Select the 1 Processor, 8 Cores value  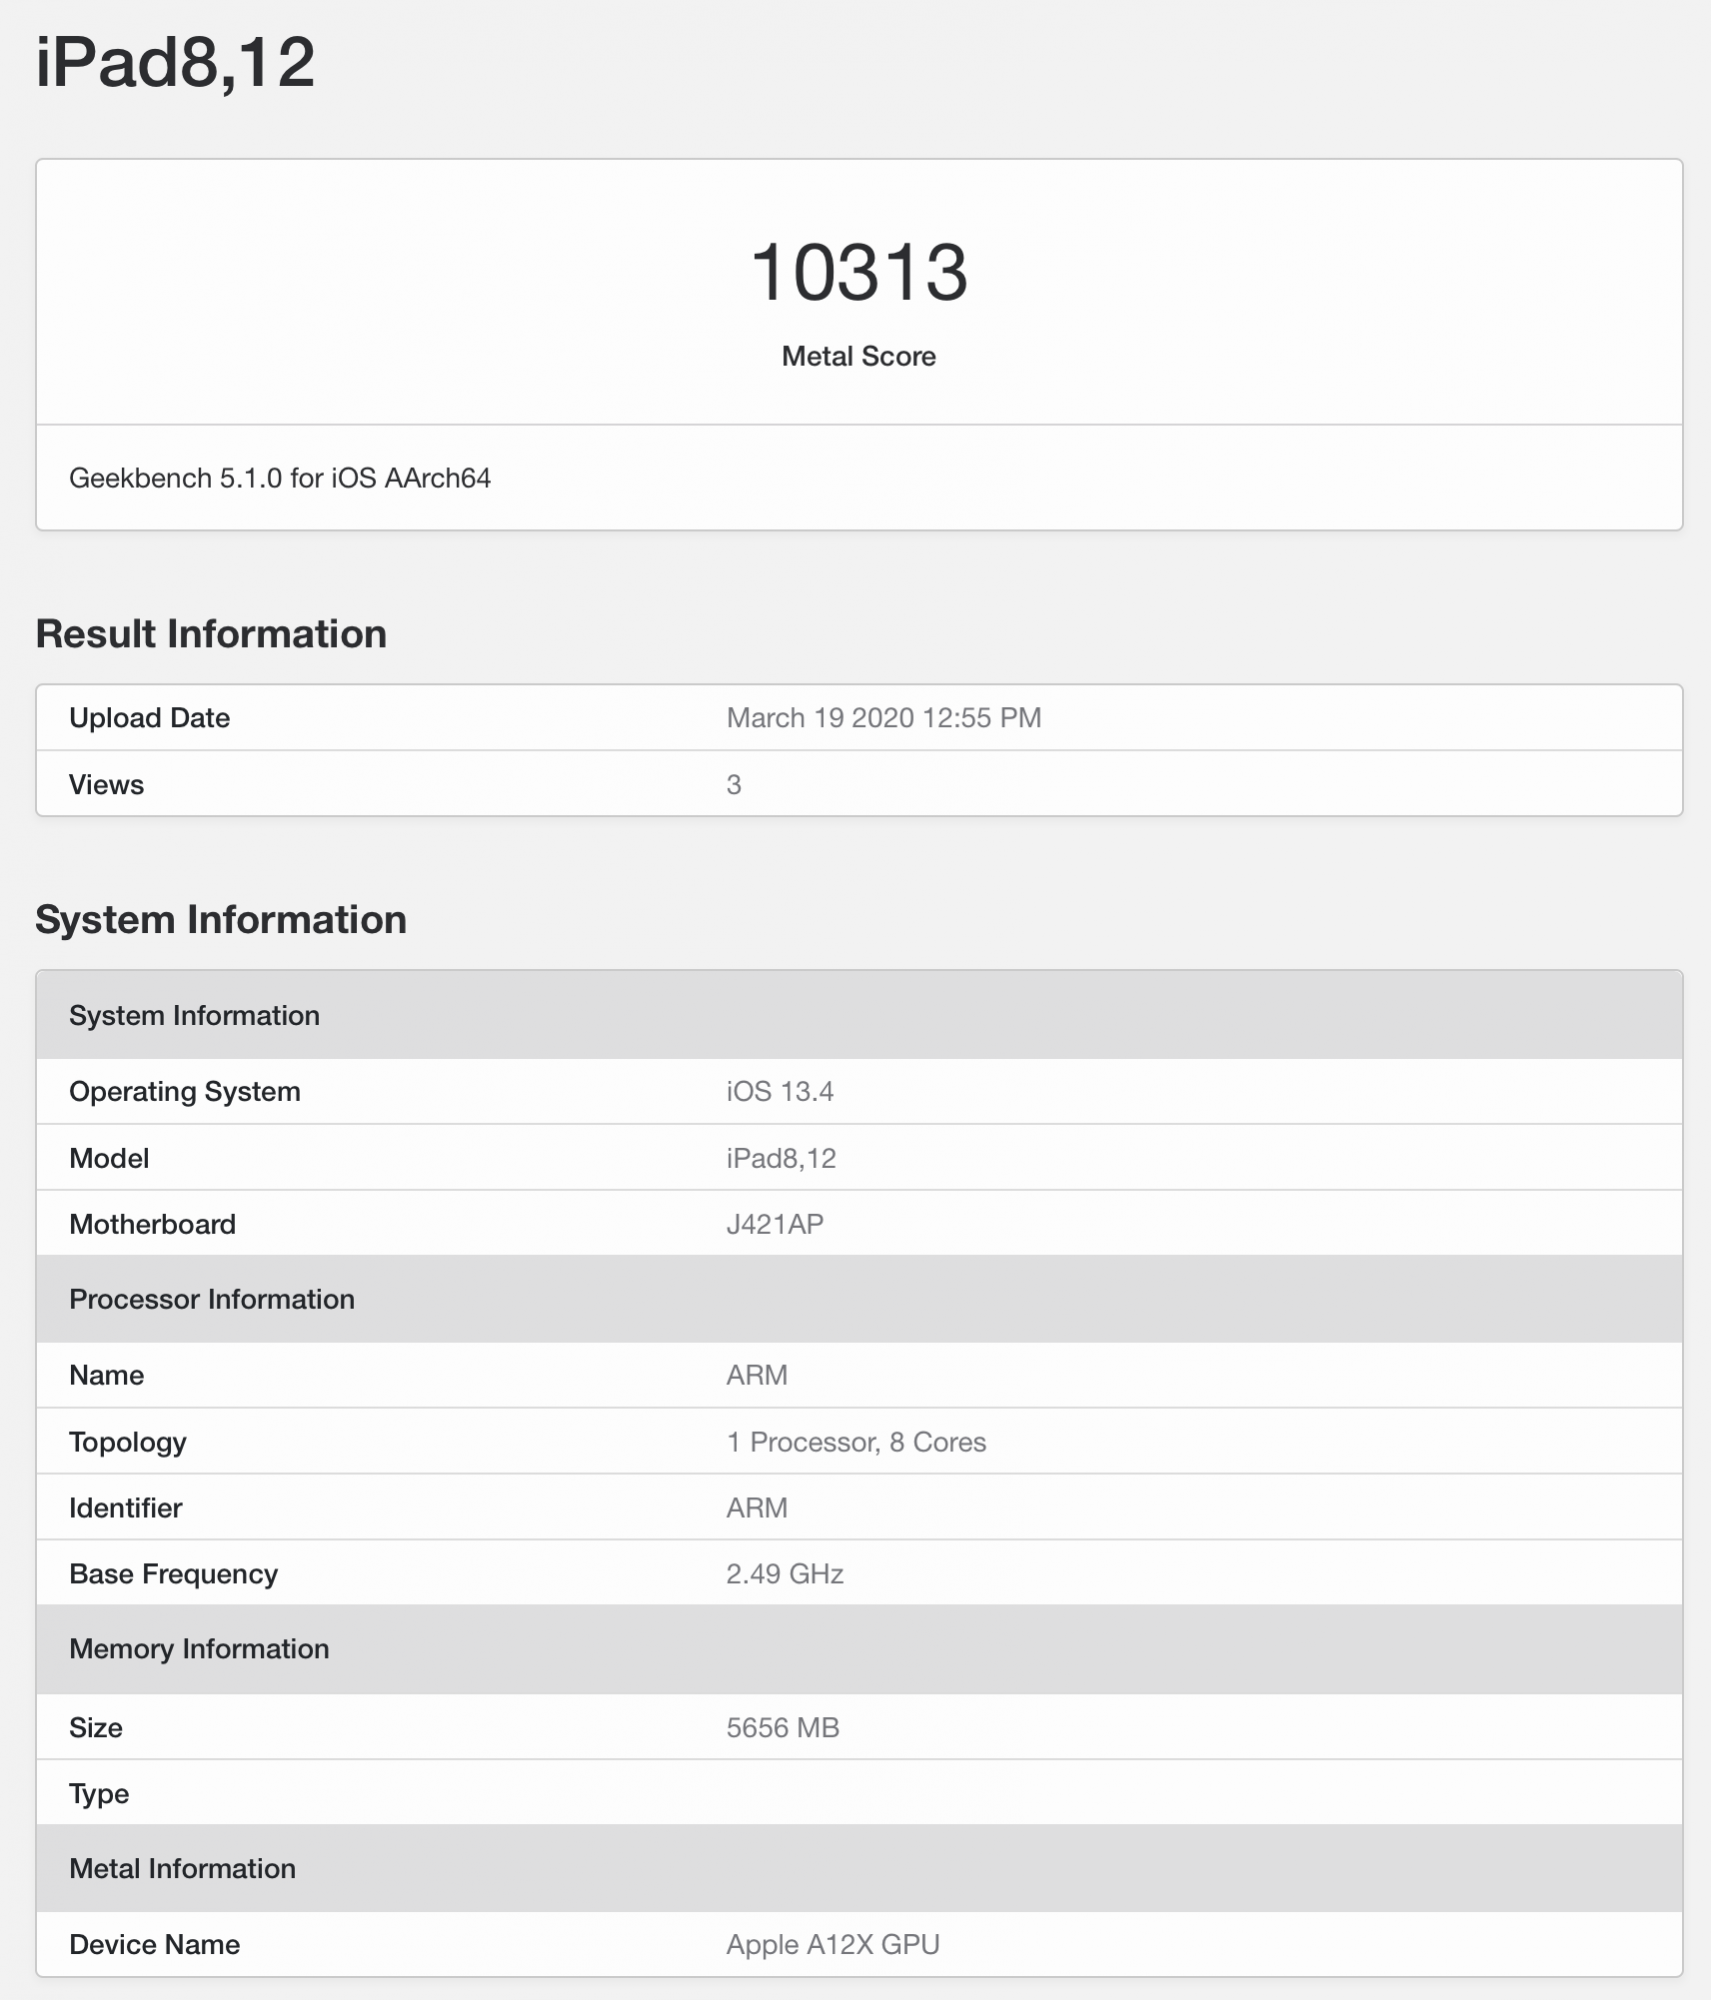coord(856,1442)
